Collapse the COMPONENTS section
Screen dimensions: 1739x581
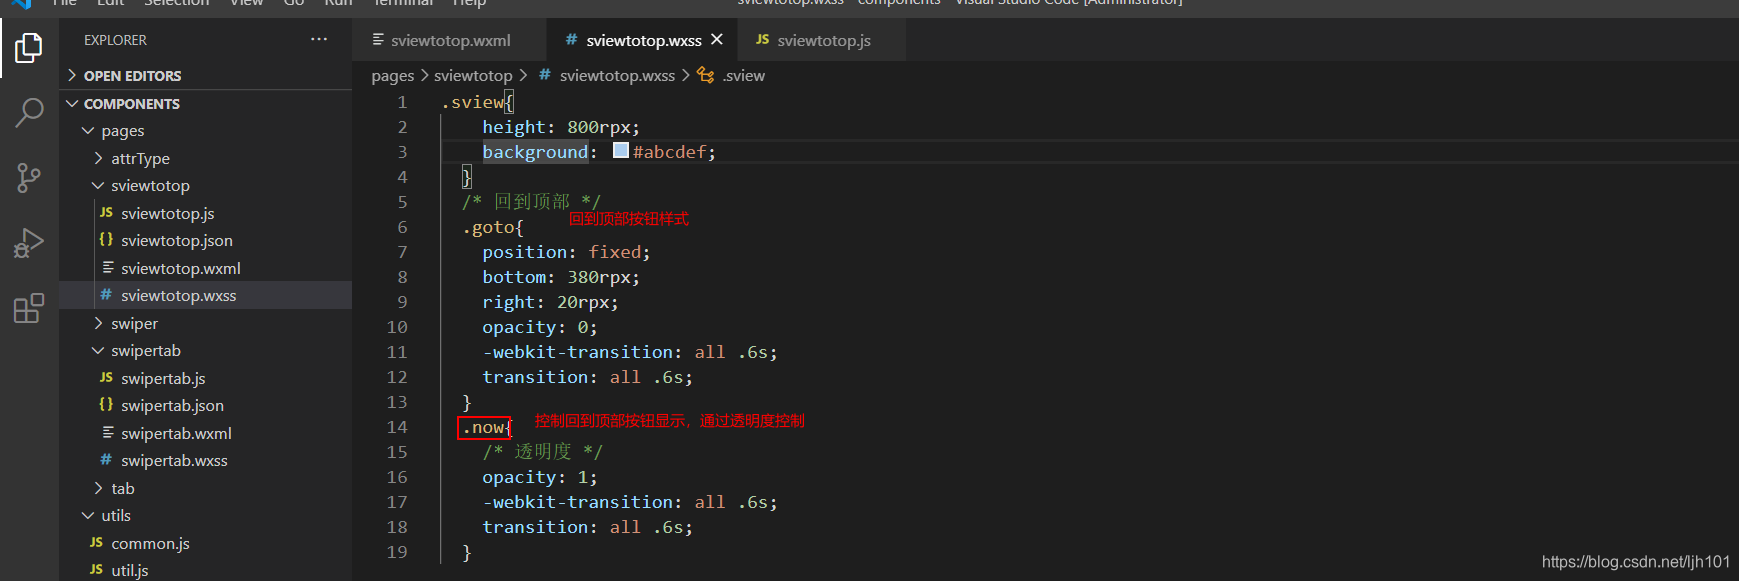(206, 104)
